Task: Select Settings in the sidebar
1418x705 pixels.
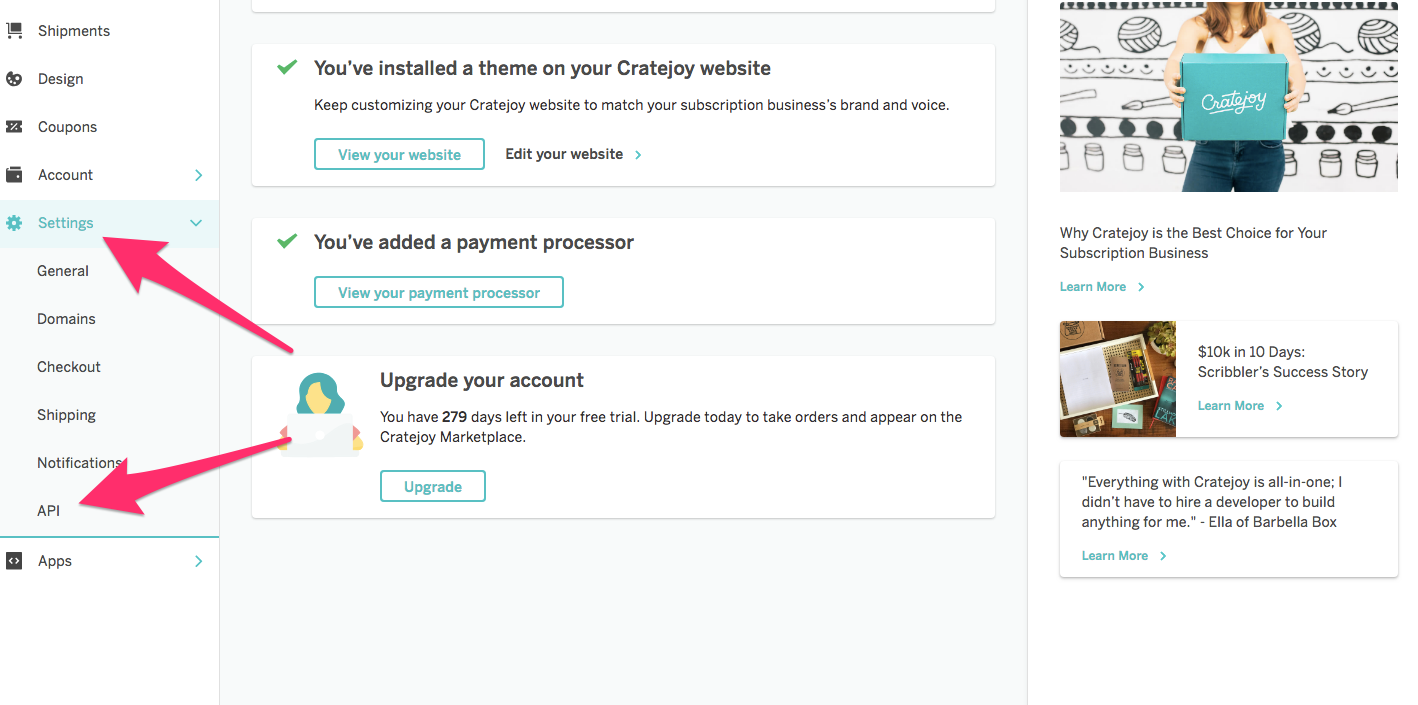Action: [x=66, y=223]
